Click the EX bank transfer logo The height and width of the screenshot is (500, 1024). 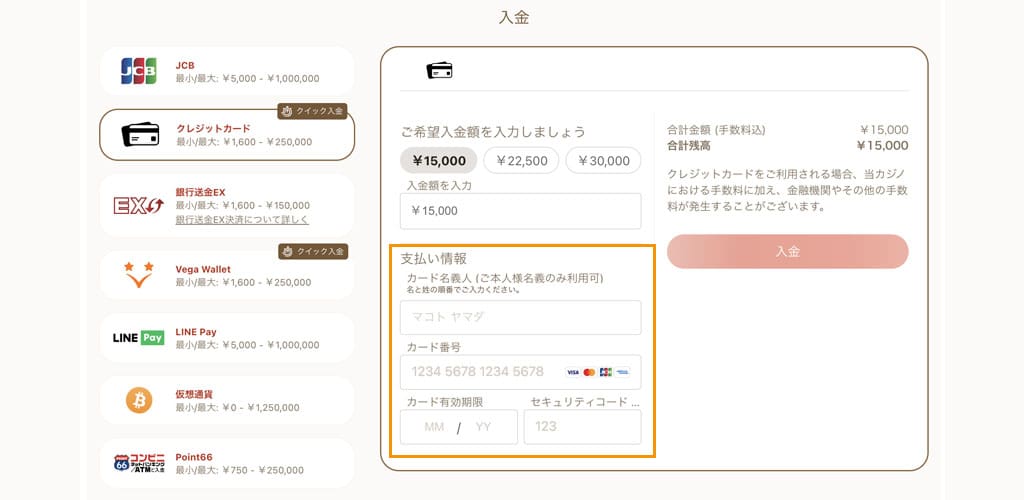tap(138, 206)
